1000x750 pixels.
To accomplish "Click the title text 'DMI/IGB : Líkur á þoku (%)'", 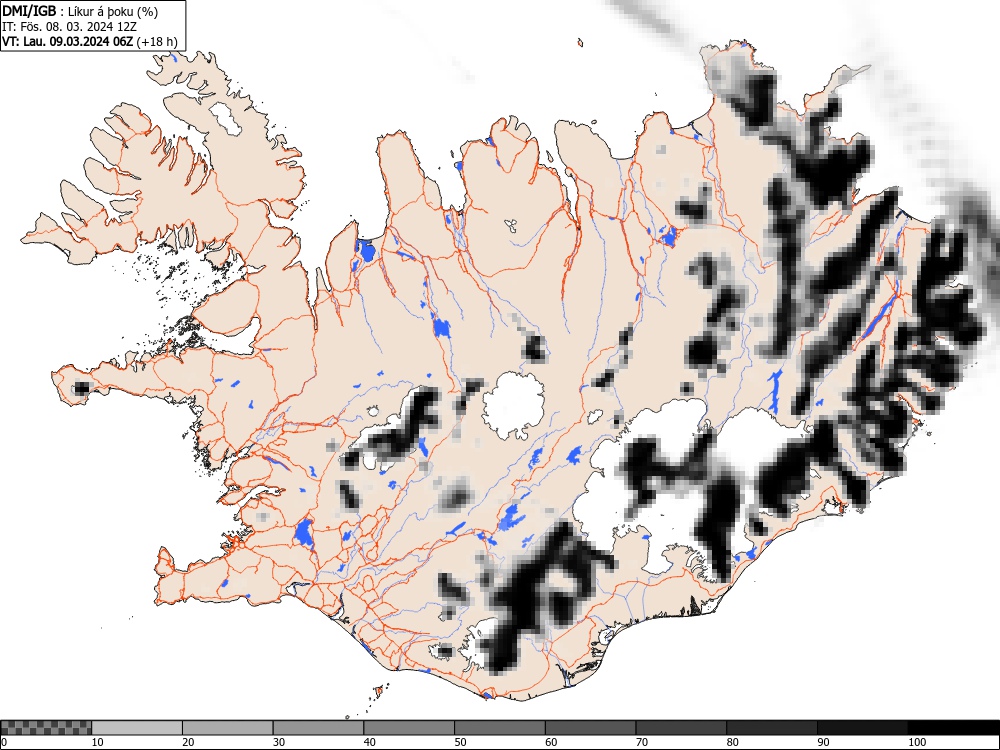I will click(x=80, y=11).
